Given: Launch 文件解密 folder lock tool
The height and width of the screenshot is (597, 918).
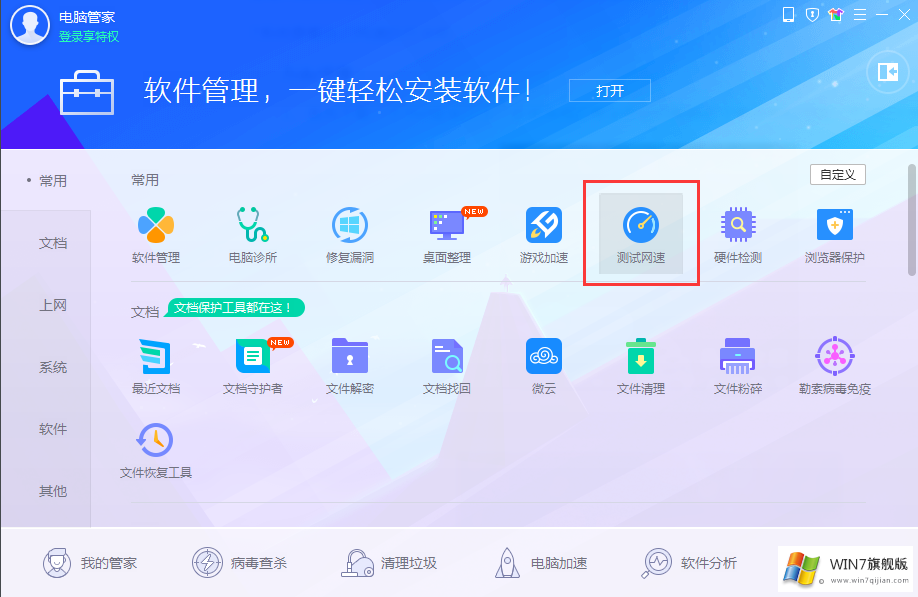Looking at the screenshot, I should pyautogui.click(x=350, y=356).
